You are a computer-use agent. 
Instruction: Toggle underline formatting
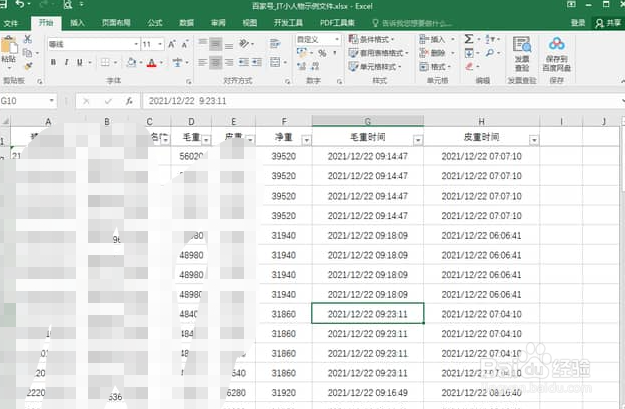click(x=80, y=62)
